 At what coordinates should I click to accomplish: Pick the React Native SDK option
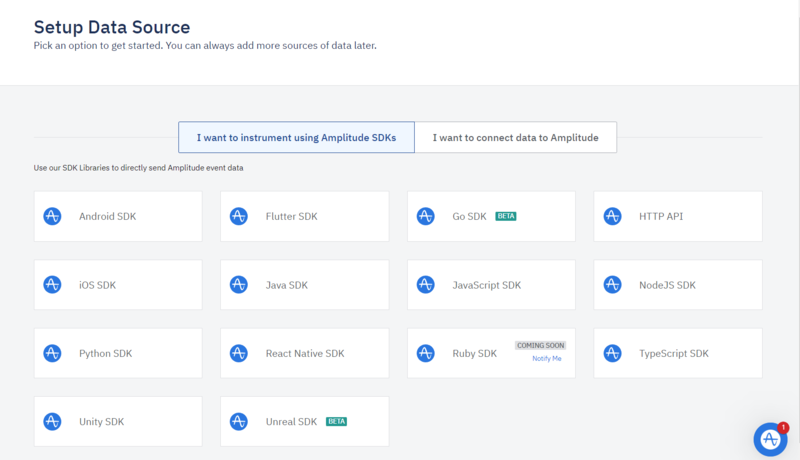(x=304, y=353)
